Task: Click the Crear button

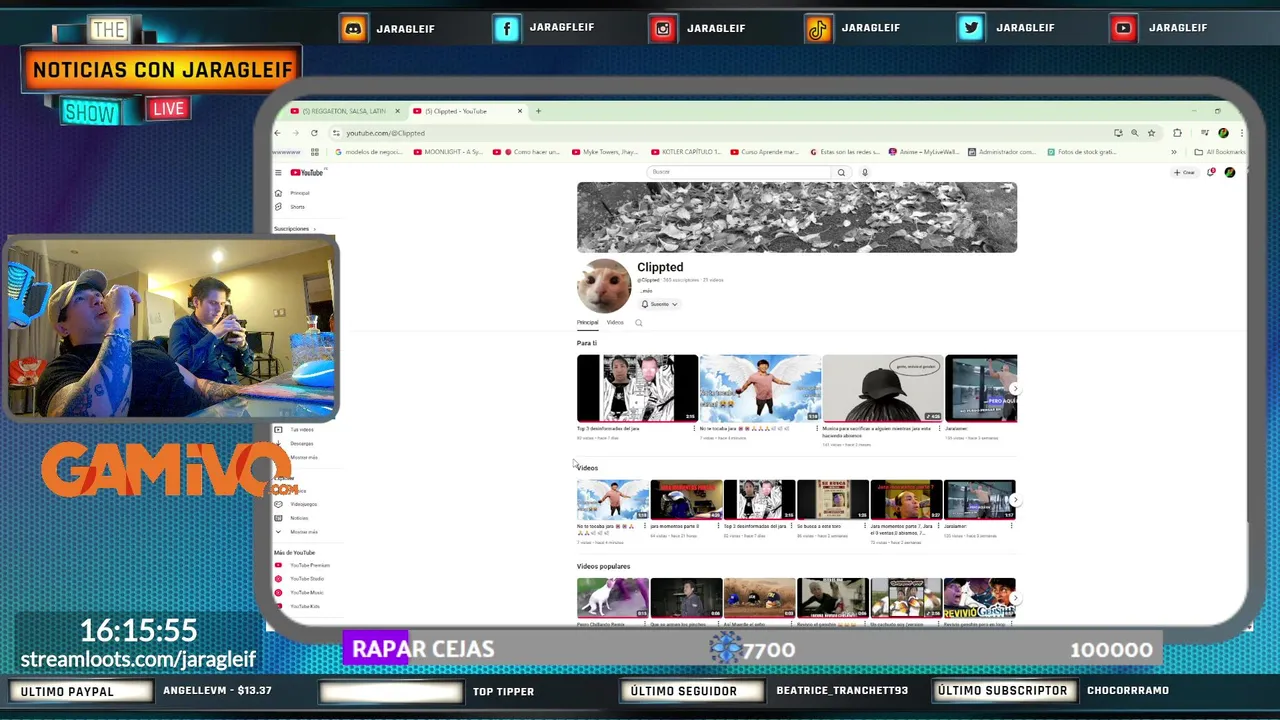Action: point(1184,172)
